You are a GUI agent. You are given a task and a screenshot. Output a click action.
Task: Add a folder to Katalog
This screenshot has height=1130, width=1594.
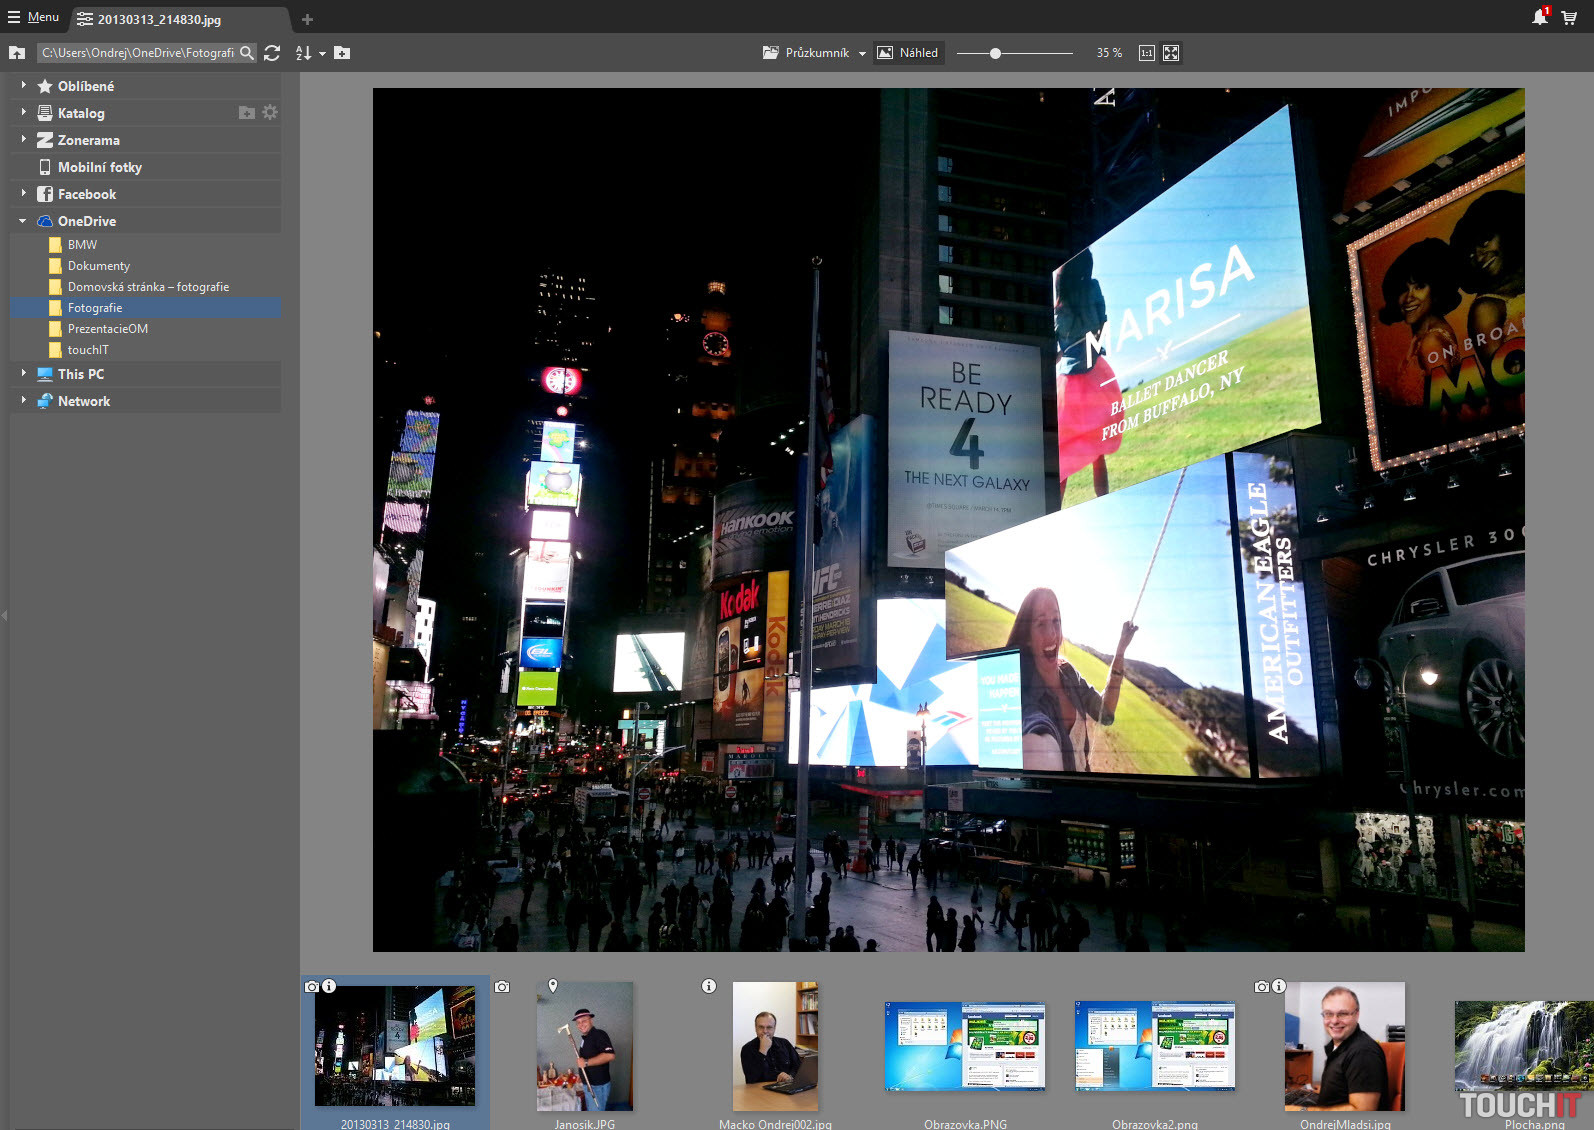(x=247, y=113)
